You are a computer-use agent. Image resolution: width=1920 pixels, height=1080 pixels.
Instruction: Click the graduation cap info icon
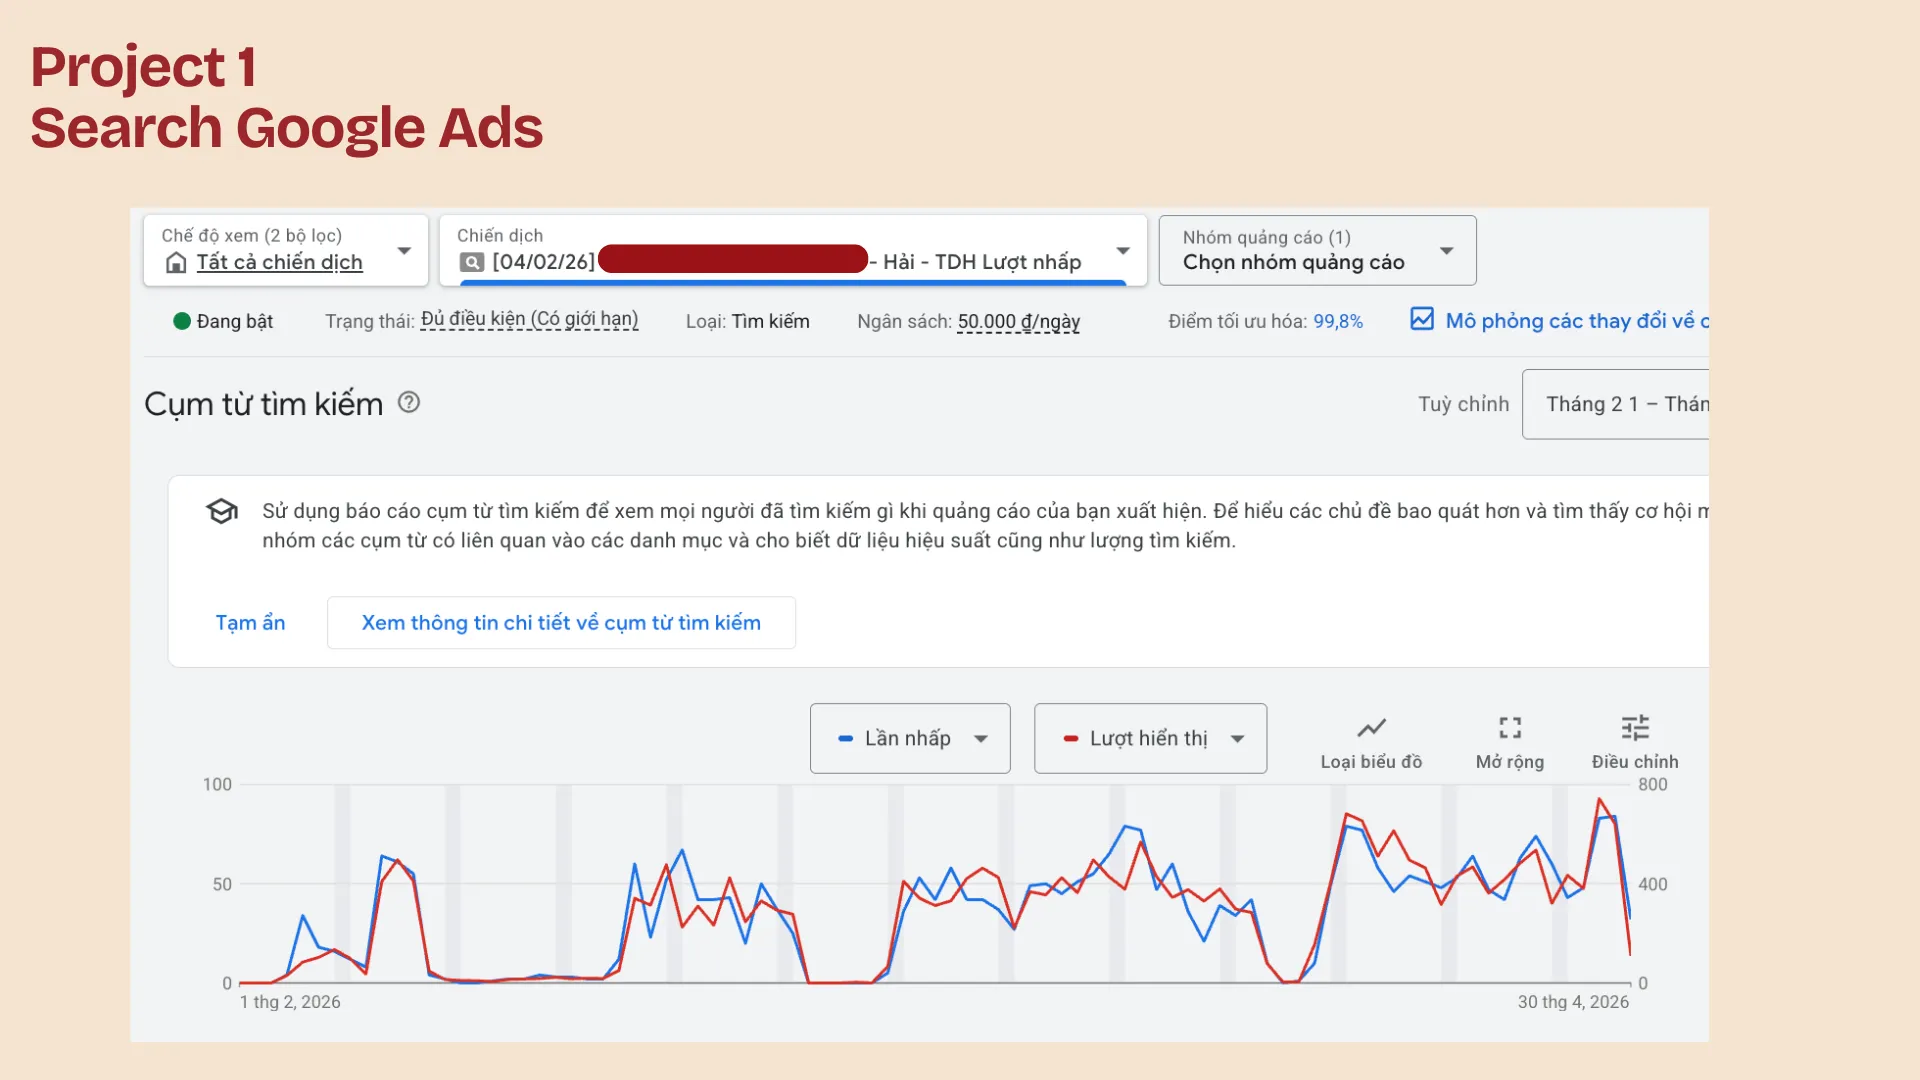tap(222, 511)
